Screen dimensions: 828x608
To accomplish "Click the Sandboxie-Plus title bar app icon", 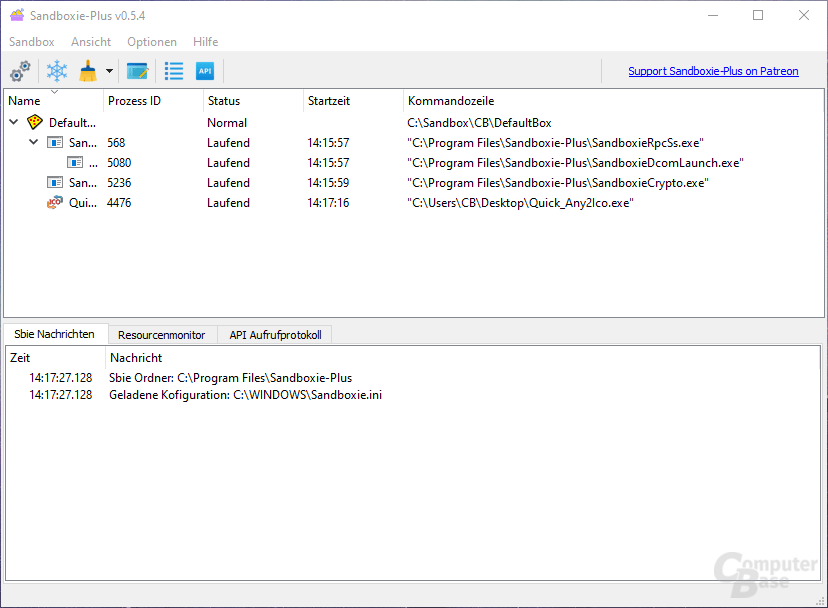I will coord(17,15).
